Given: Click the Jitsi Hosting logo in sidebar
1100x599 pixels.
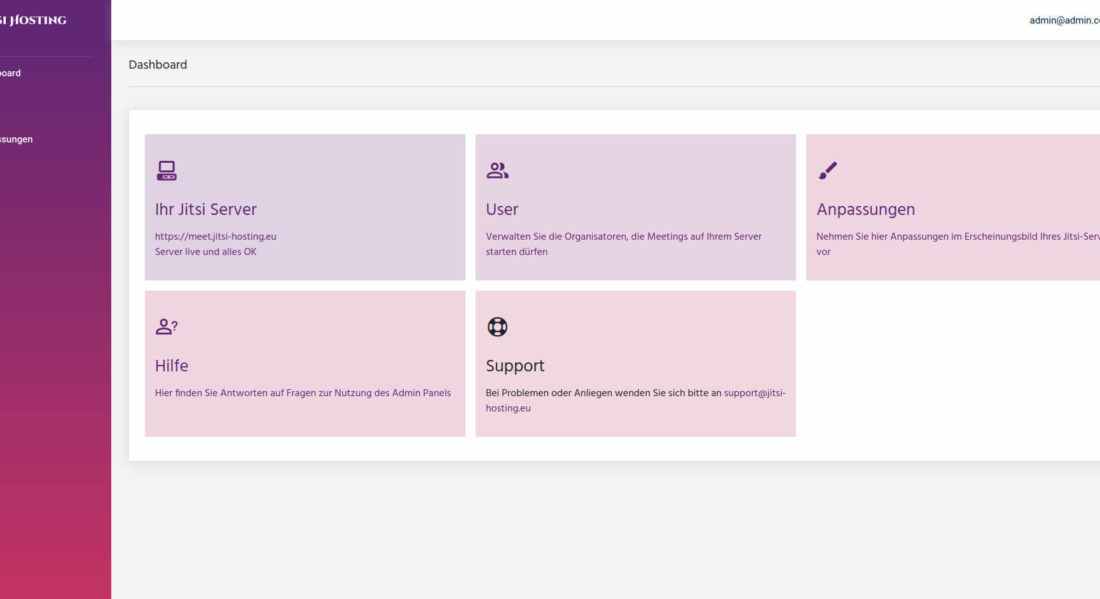Looking at the screenshot, I should pos(33,20).
